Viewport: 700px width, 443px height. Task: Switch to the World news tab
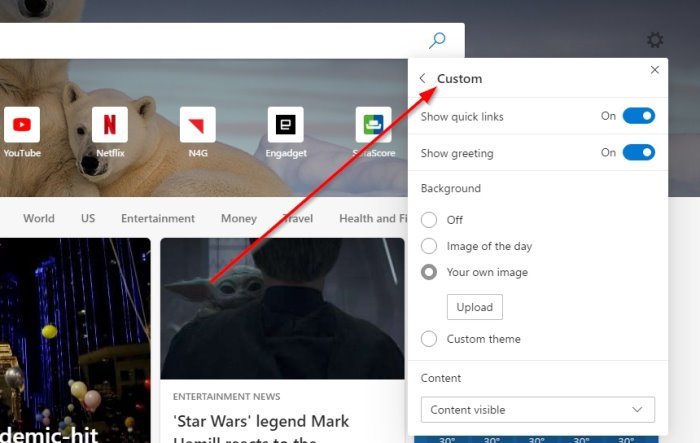pos(39,218)
